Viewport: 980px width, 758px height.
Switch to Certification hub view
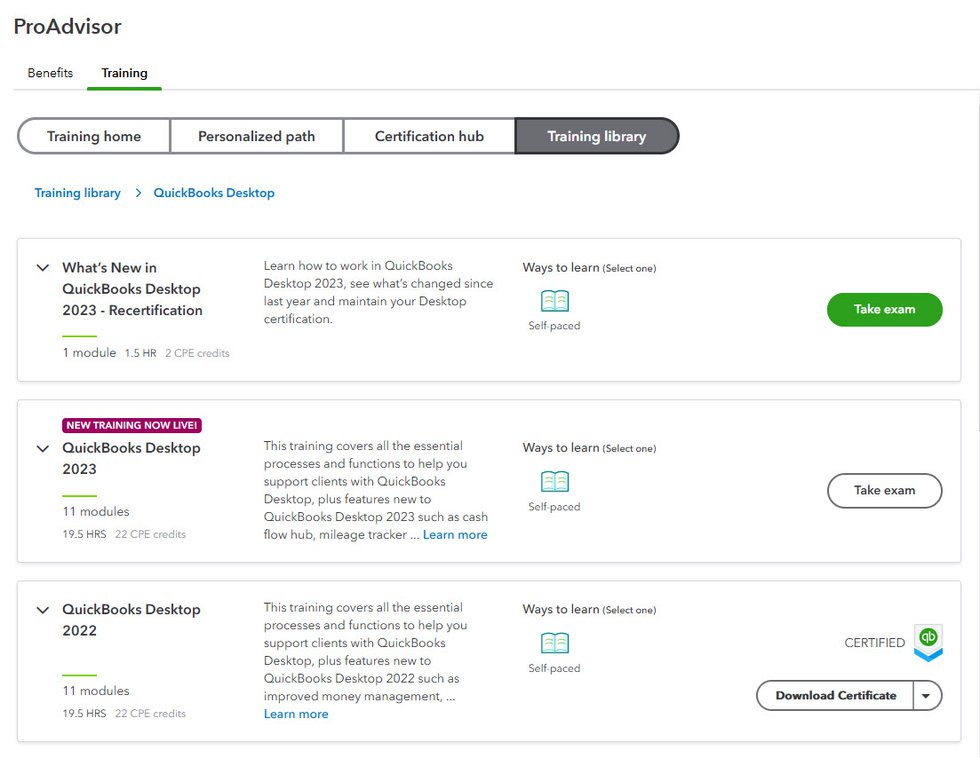(429, 136)
